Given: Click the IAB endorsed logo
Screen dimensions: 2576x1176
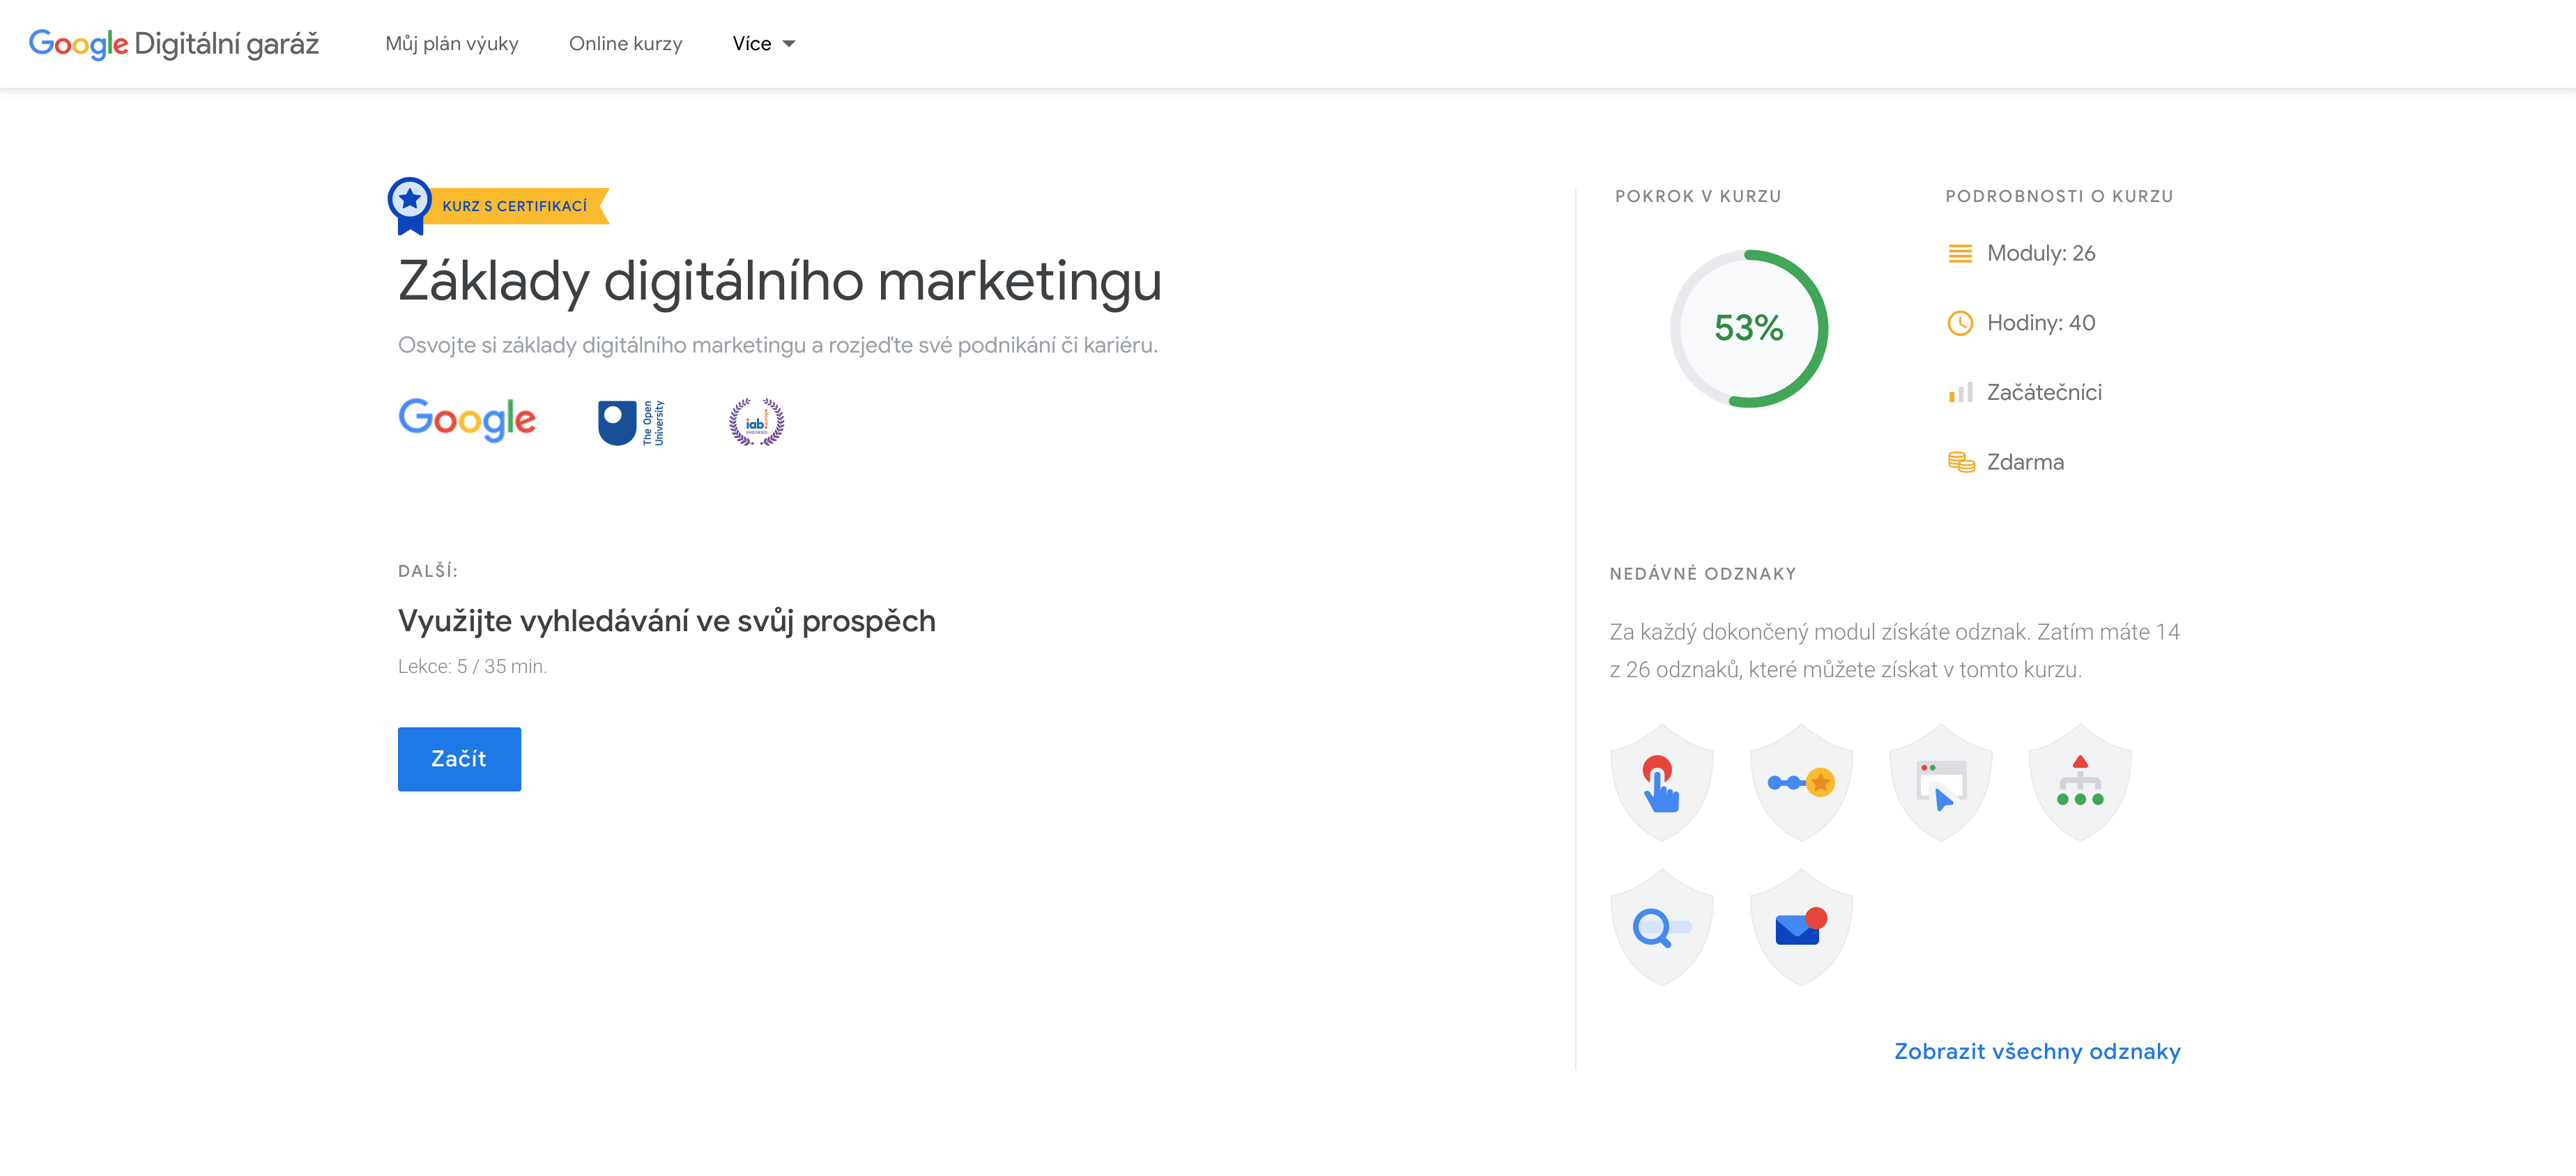Looking at the screenshot, I should point(756,422).
